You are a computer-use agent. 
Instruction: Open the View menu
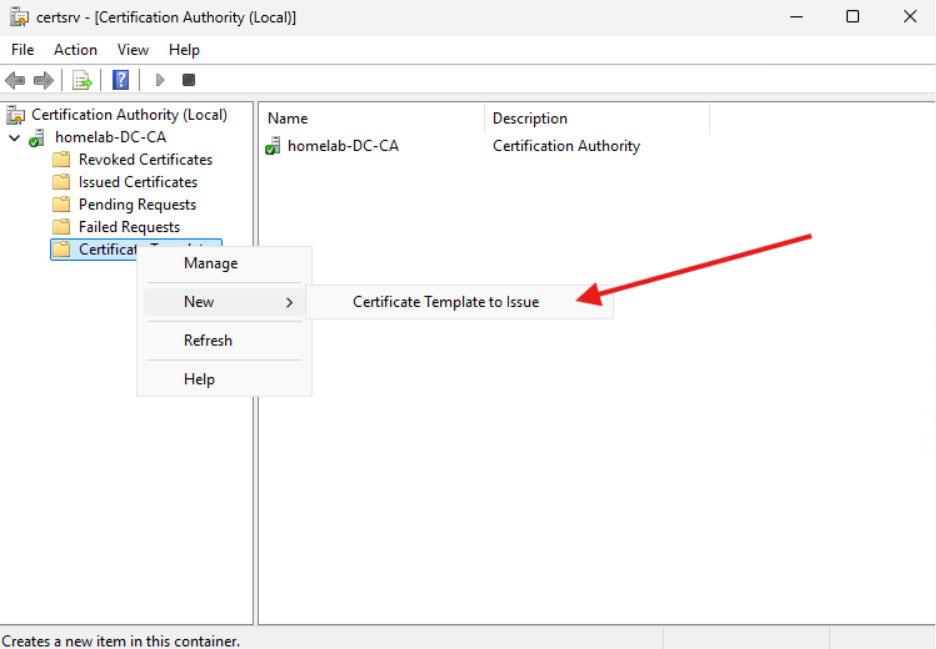(133, 49)
